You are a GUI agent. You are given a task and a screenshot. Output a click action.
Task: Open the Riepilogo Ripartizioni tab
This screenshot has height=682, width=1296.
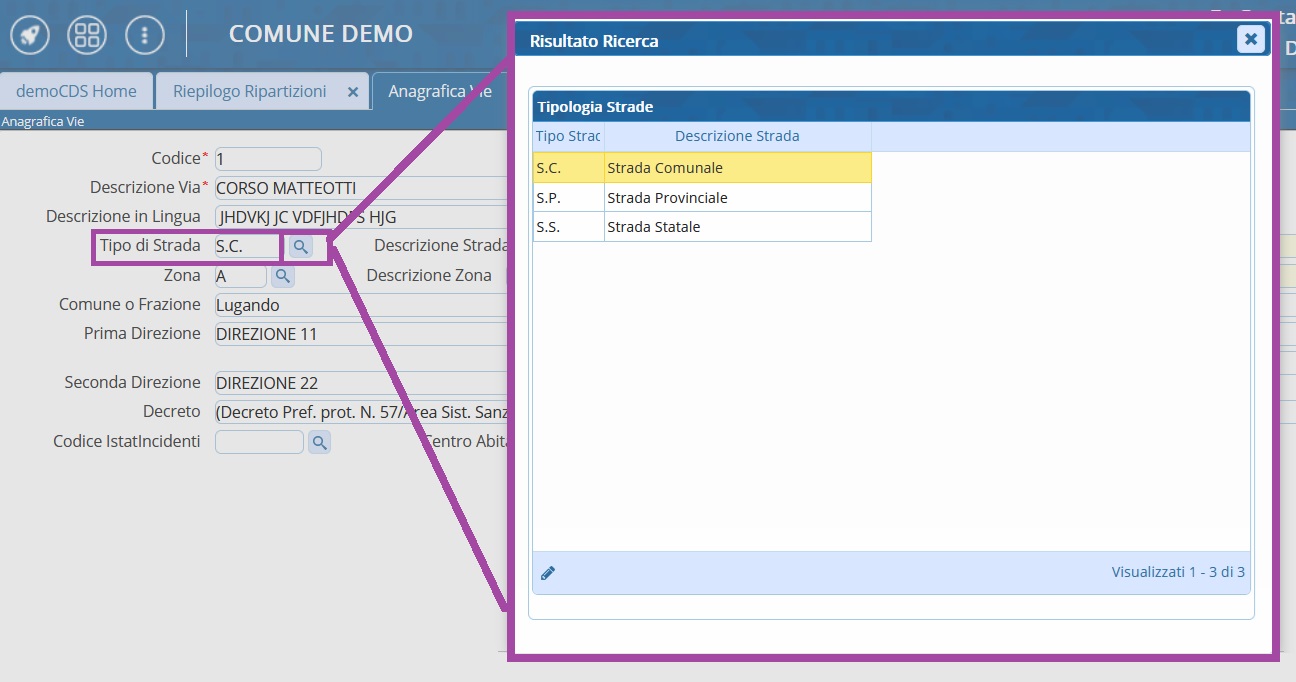coord(249,91)
